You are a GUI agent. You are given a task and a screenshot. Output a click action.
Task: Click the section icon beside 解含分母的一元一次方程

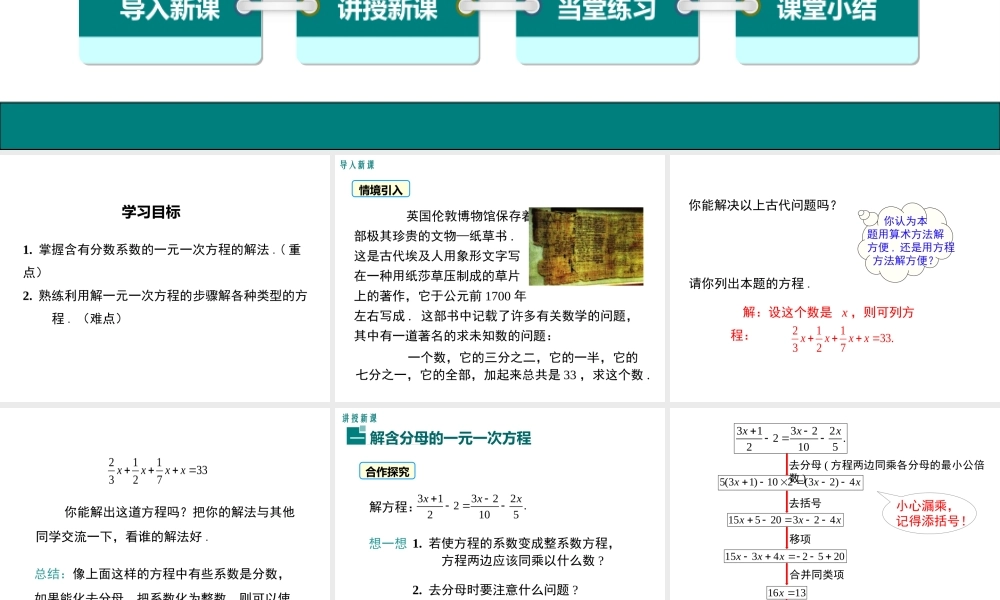coord(356,436)
